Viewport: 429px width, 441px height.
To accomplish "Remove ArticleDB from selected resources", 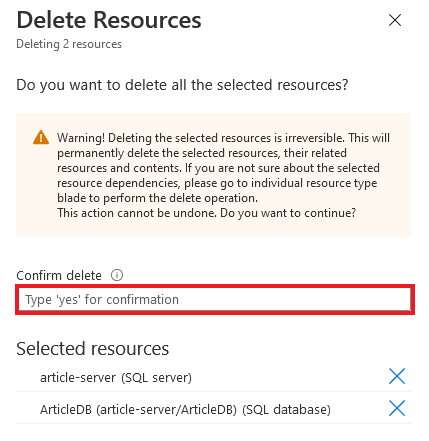I will [x=397, y=408].
